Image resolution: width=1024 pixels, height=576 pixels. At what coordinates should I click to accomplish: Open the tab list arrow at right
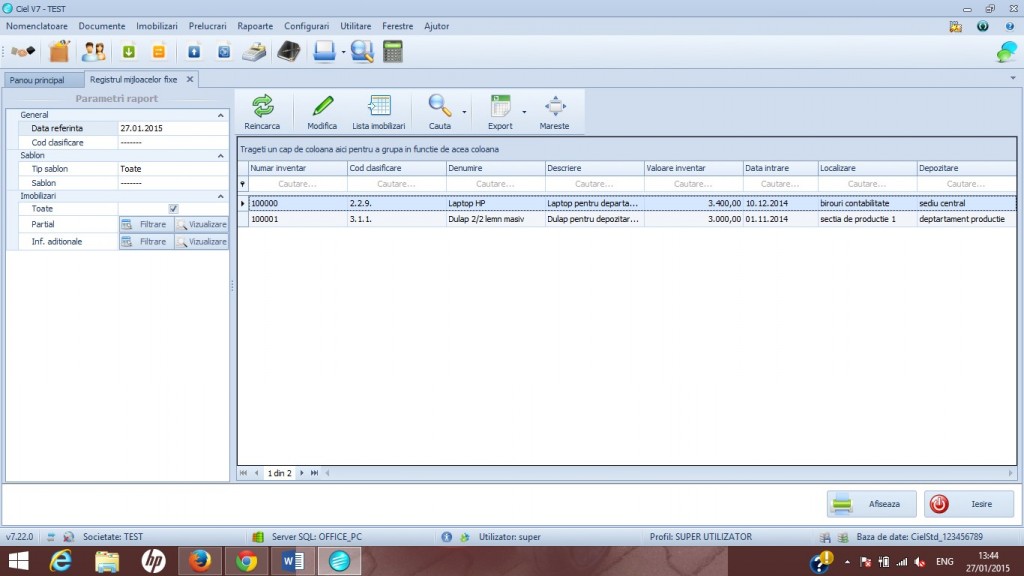1013,78
